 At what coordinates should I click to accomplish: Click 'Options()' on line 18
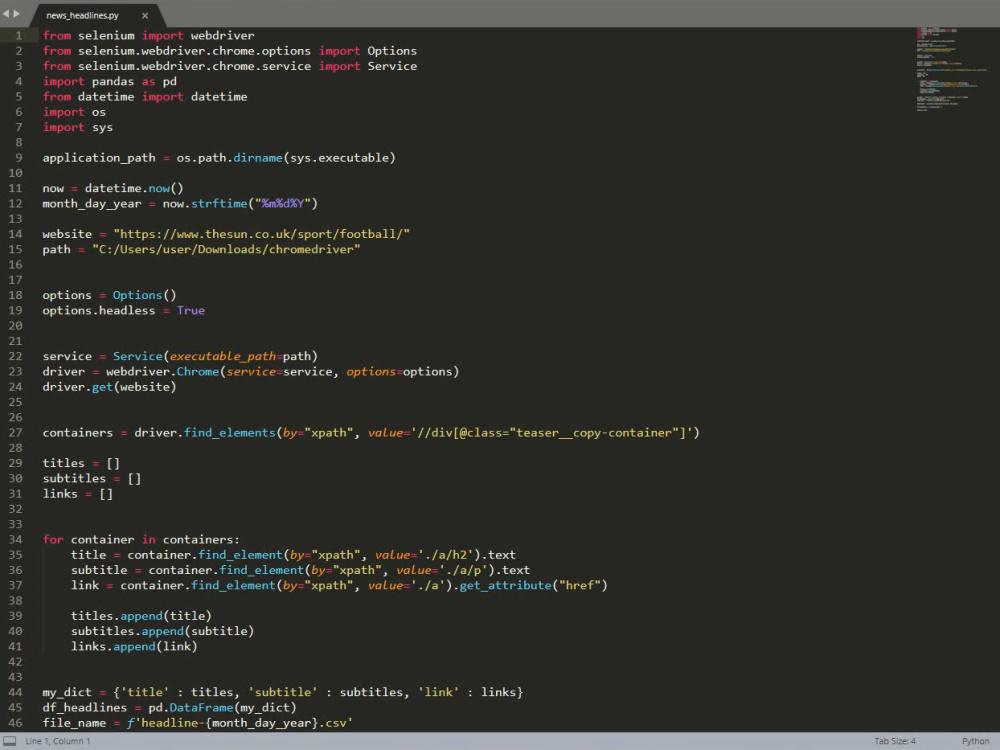pos(144,295)
